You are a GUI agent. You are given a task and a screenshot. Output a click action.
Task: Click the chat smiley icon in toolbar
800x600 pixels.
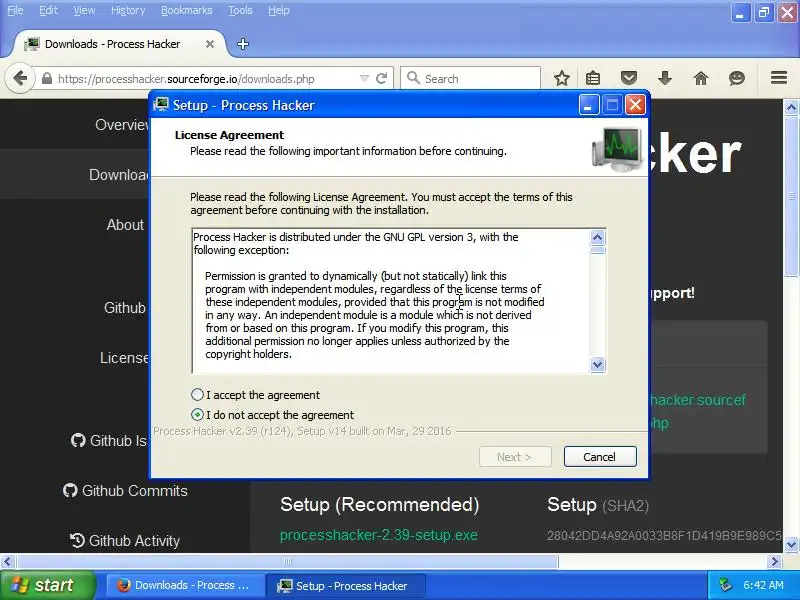(x=737, y=78)
